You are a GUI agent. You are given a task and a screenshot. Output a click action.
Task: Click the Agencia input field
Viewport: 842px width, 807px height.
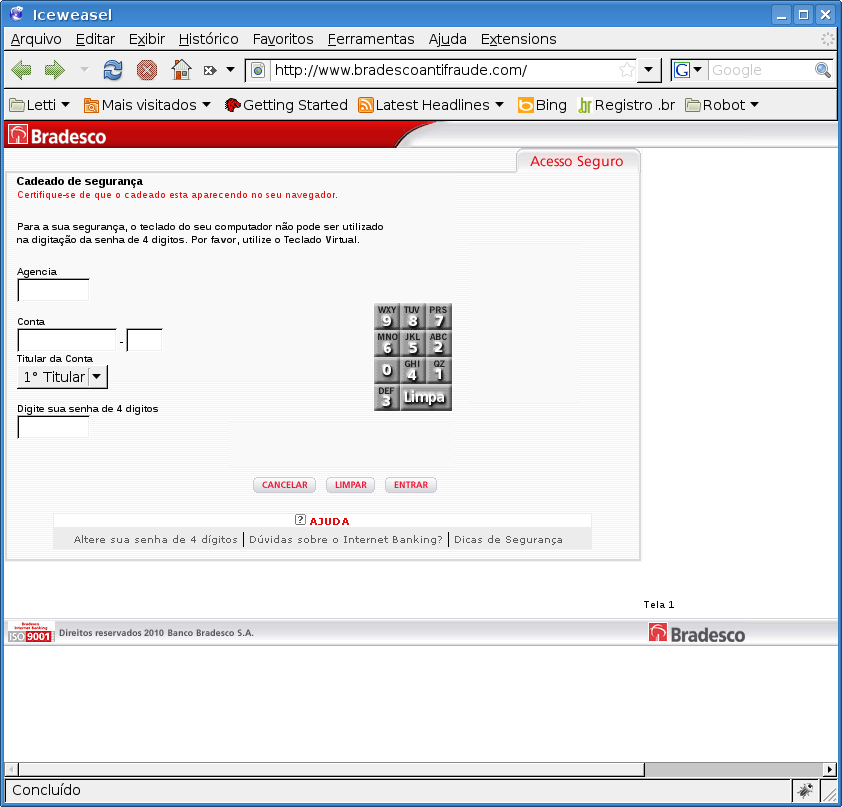tap(53, 290)
